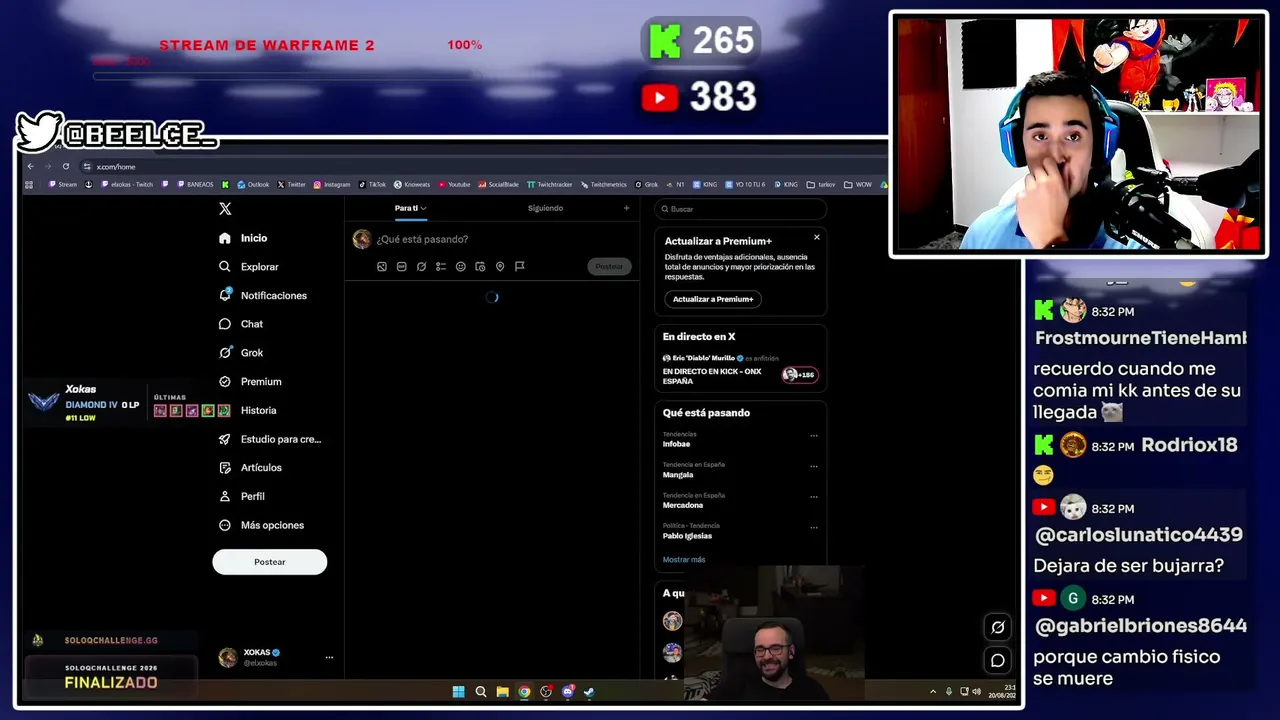Show hidden system tray icons
The height and width of the screenshot is (720, 1280).
coord(933,691)
